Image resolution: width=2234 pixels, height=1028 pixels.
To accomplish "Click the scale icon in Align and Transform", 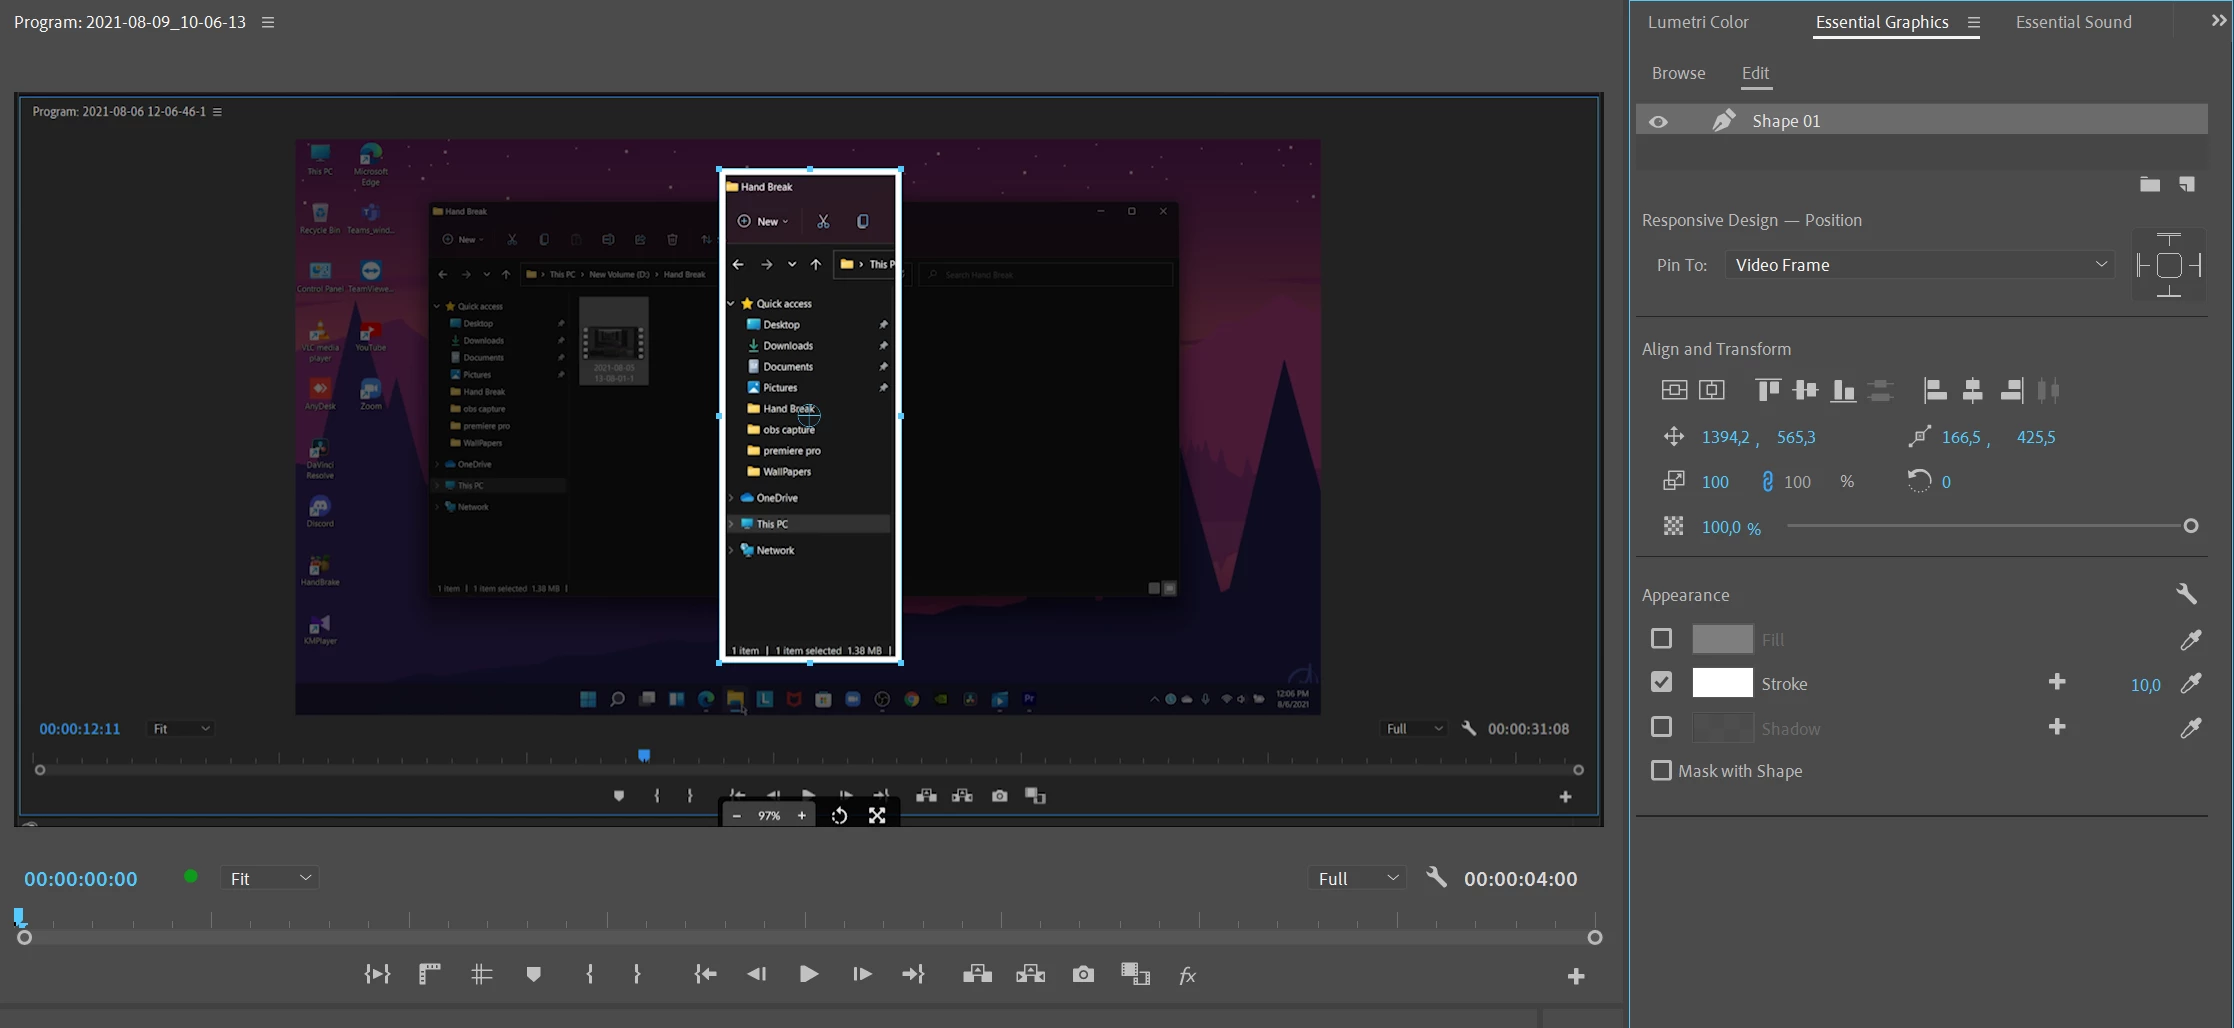I will [1673, 481].
